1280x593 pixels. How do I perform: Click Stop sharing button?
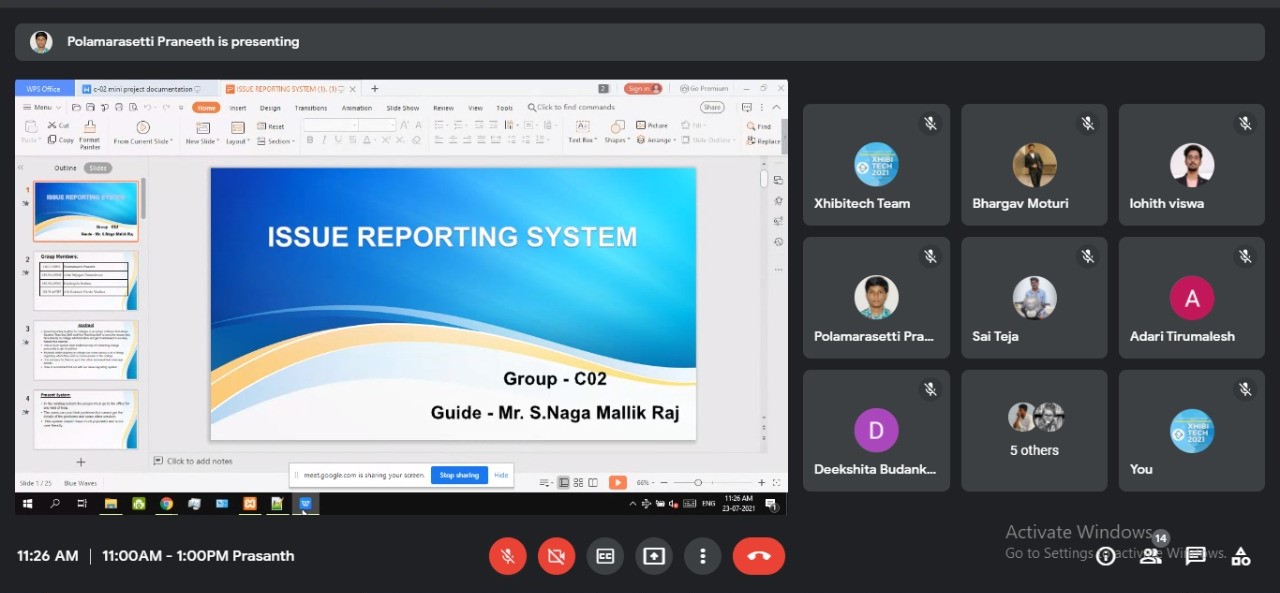[x=459, y=475]
